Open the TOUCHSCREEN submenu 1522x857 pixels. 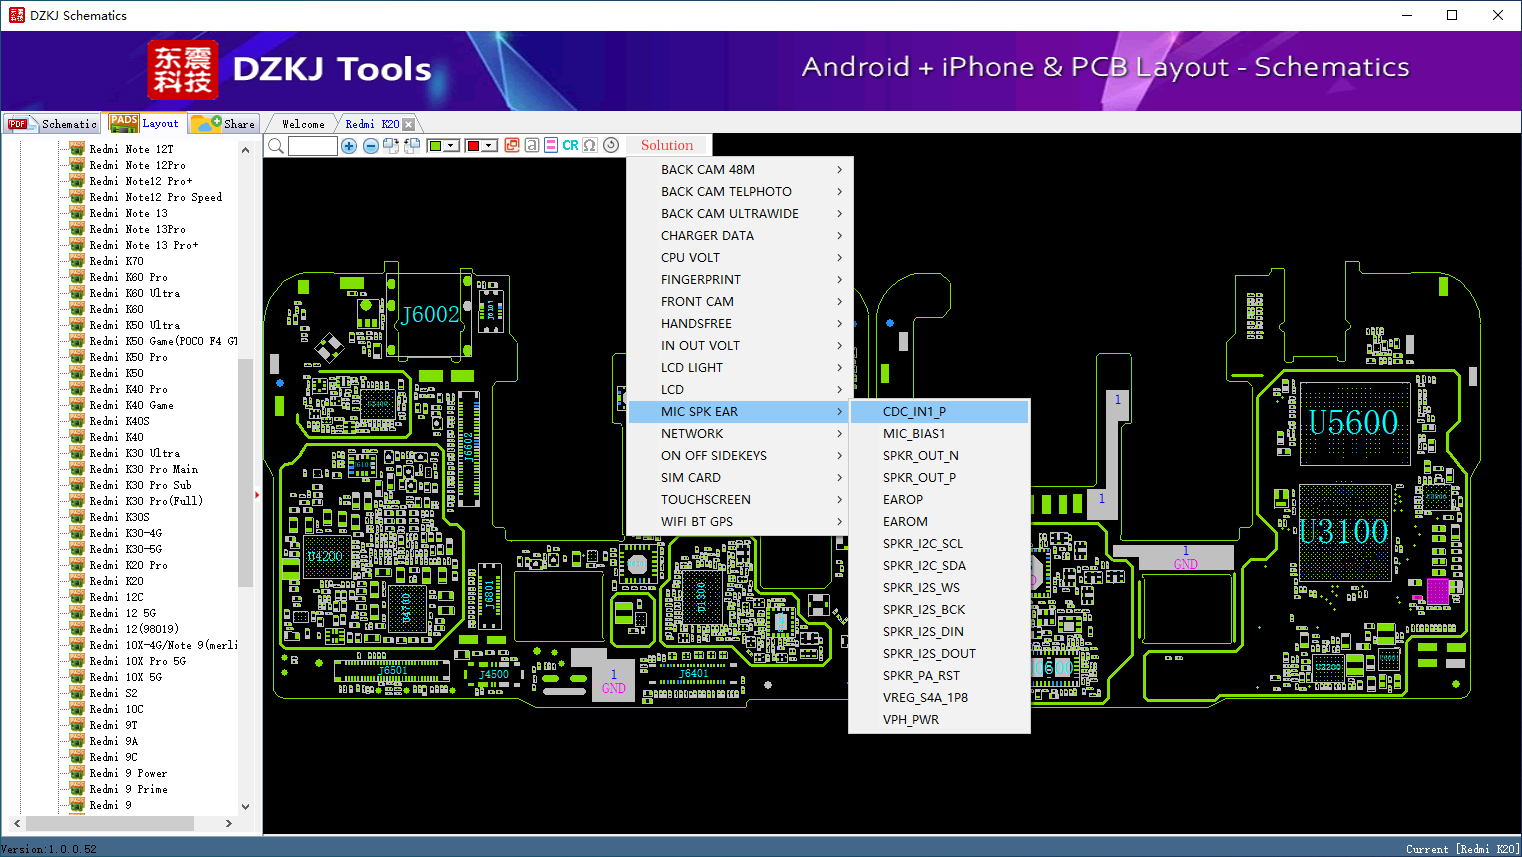(x=741, y=500)
